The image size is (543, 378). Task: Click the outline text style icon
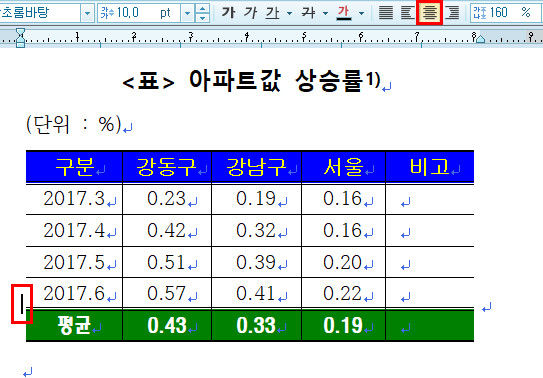click(x=308, y=13)
